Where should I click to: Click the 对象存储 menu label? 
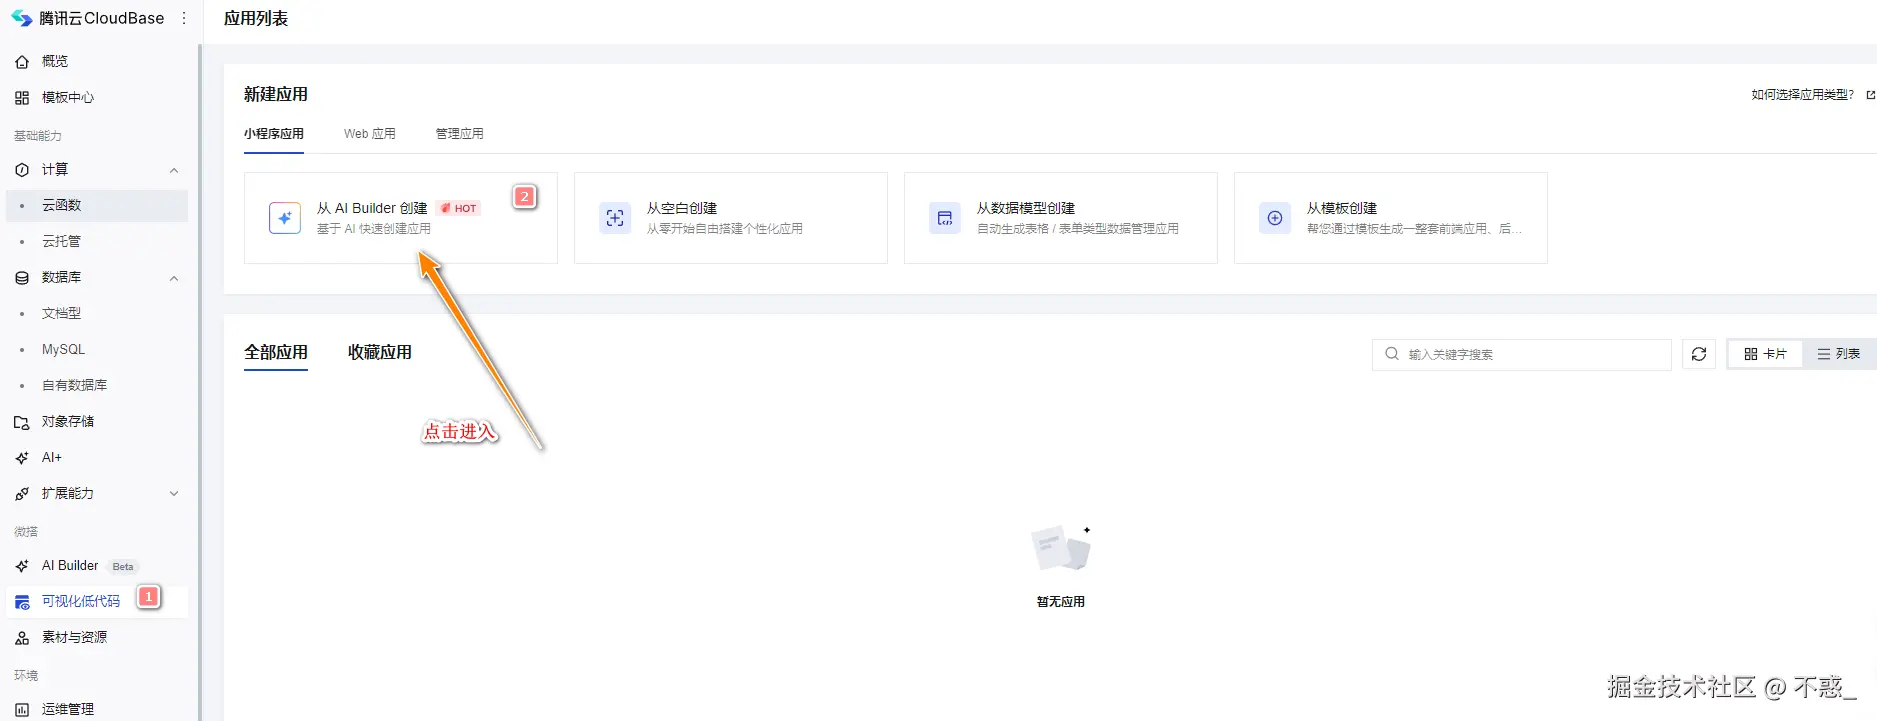click(68, 421)
